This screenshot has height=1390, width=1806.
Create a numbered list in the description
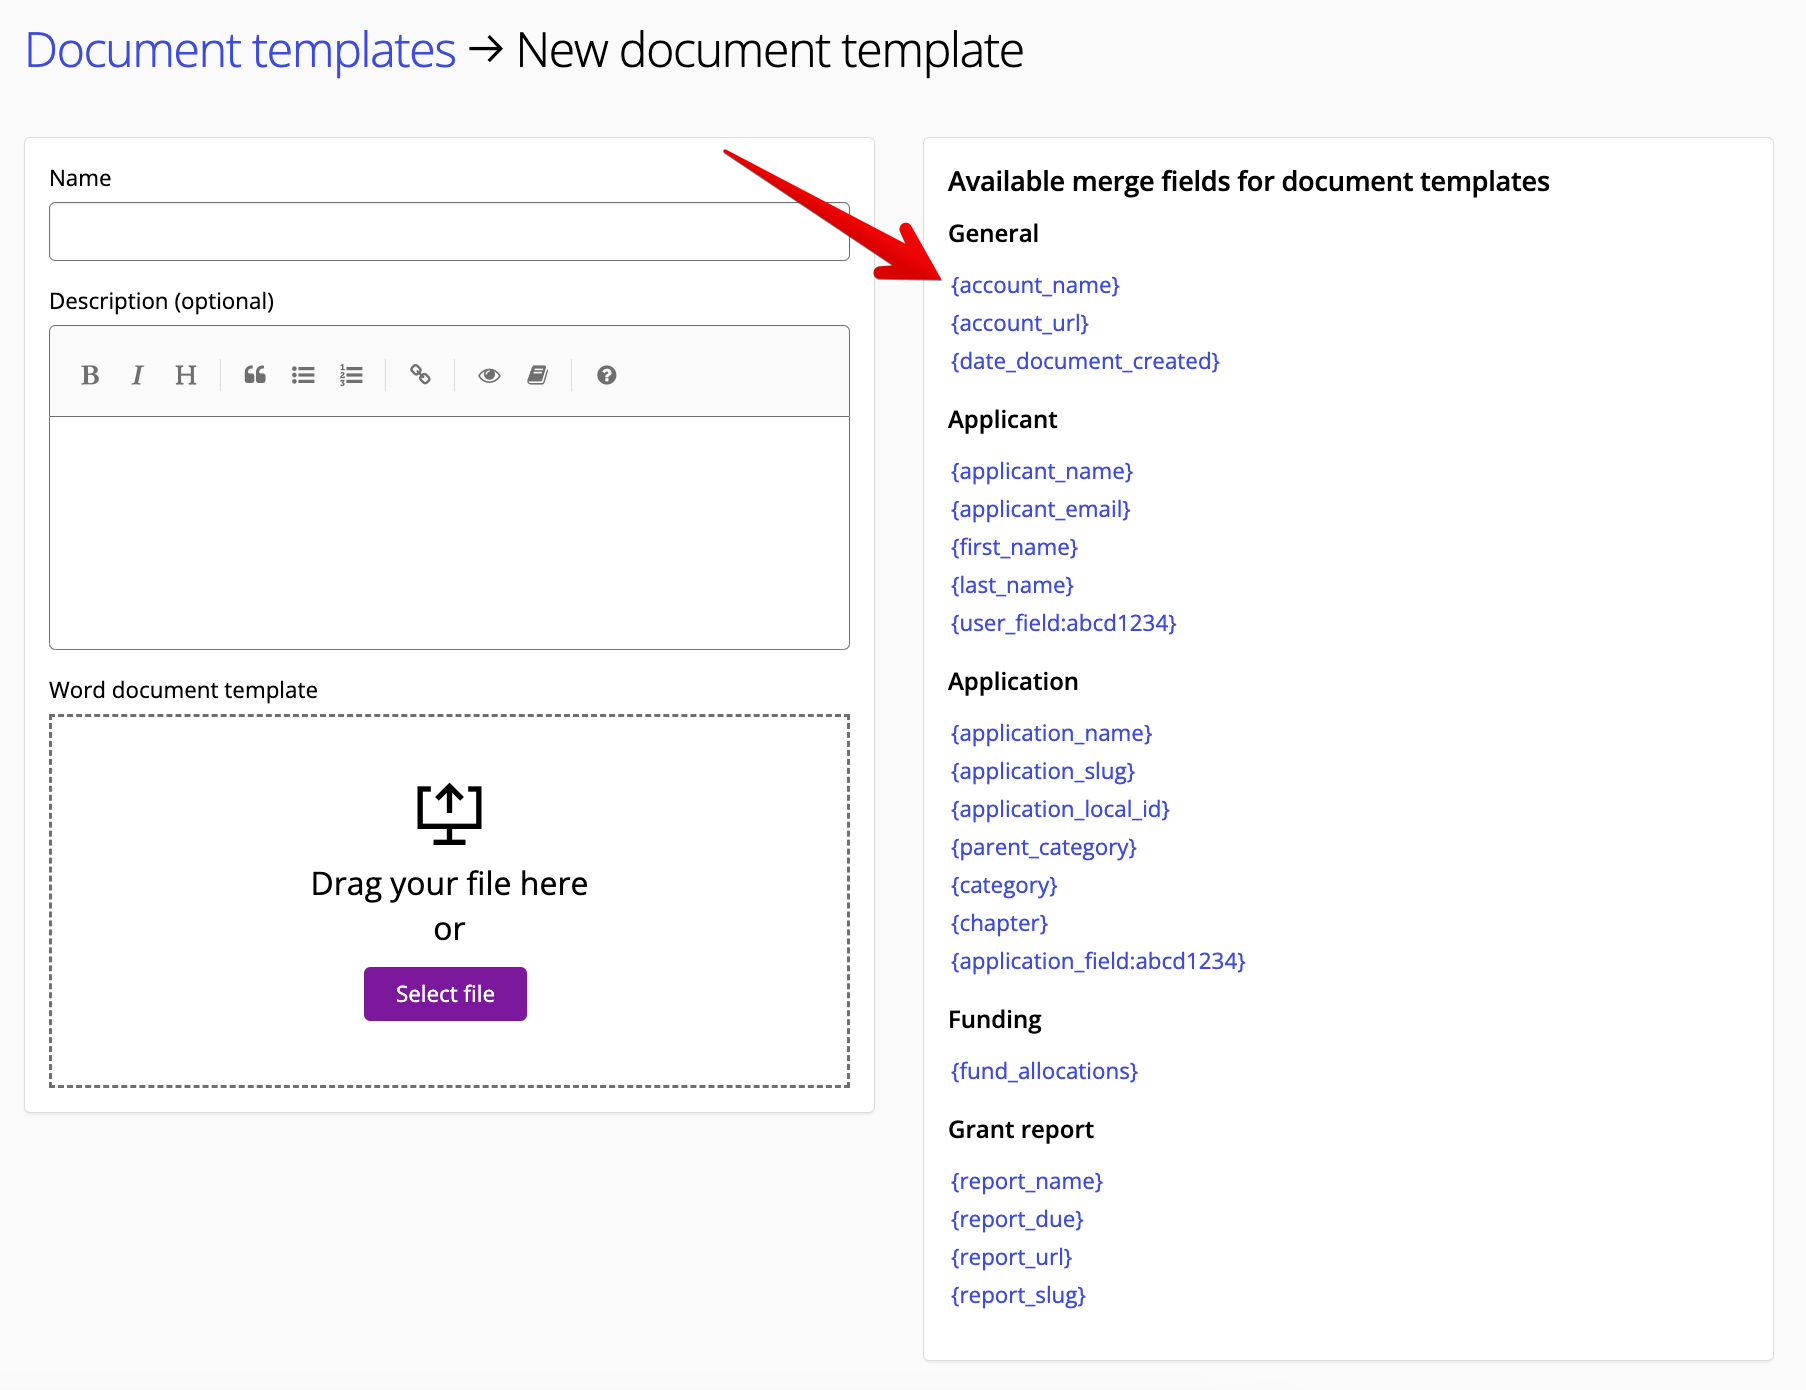tap(352, 374)
